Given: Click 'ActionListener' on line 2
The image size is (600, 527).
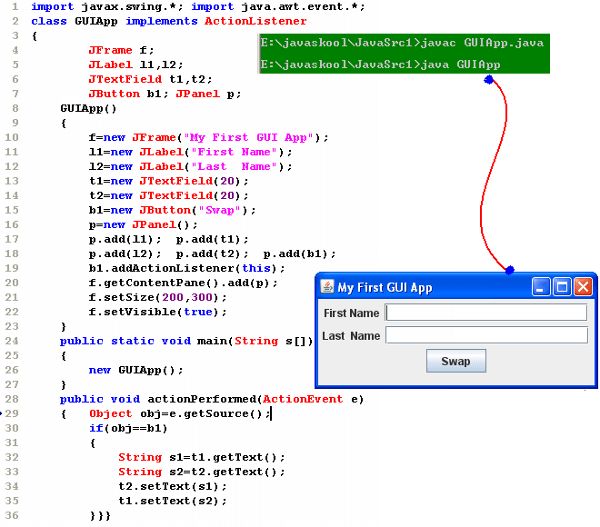Looking at the screenshot, I should (255, 21).
